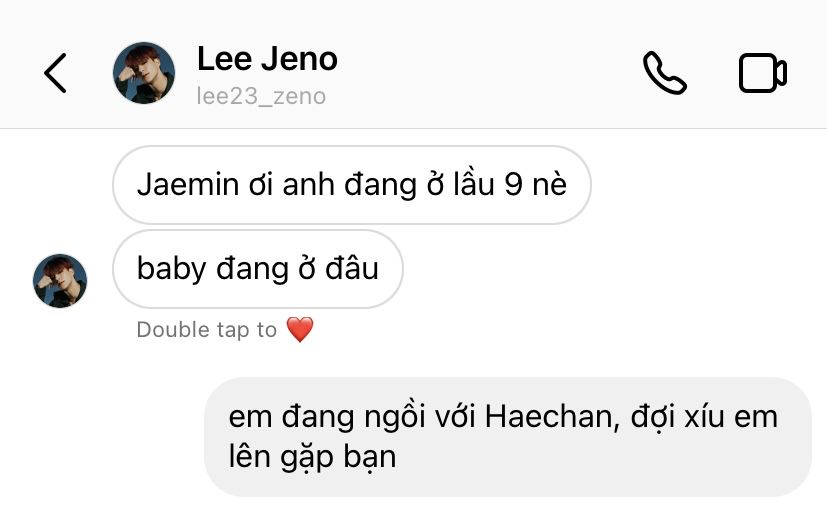Select the message 'baby đang ở đâu'
Viewport: 827px width, 514px height.
[258, 269]
